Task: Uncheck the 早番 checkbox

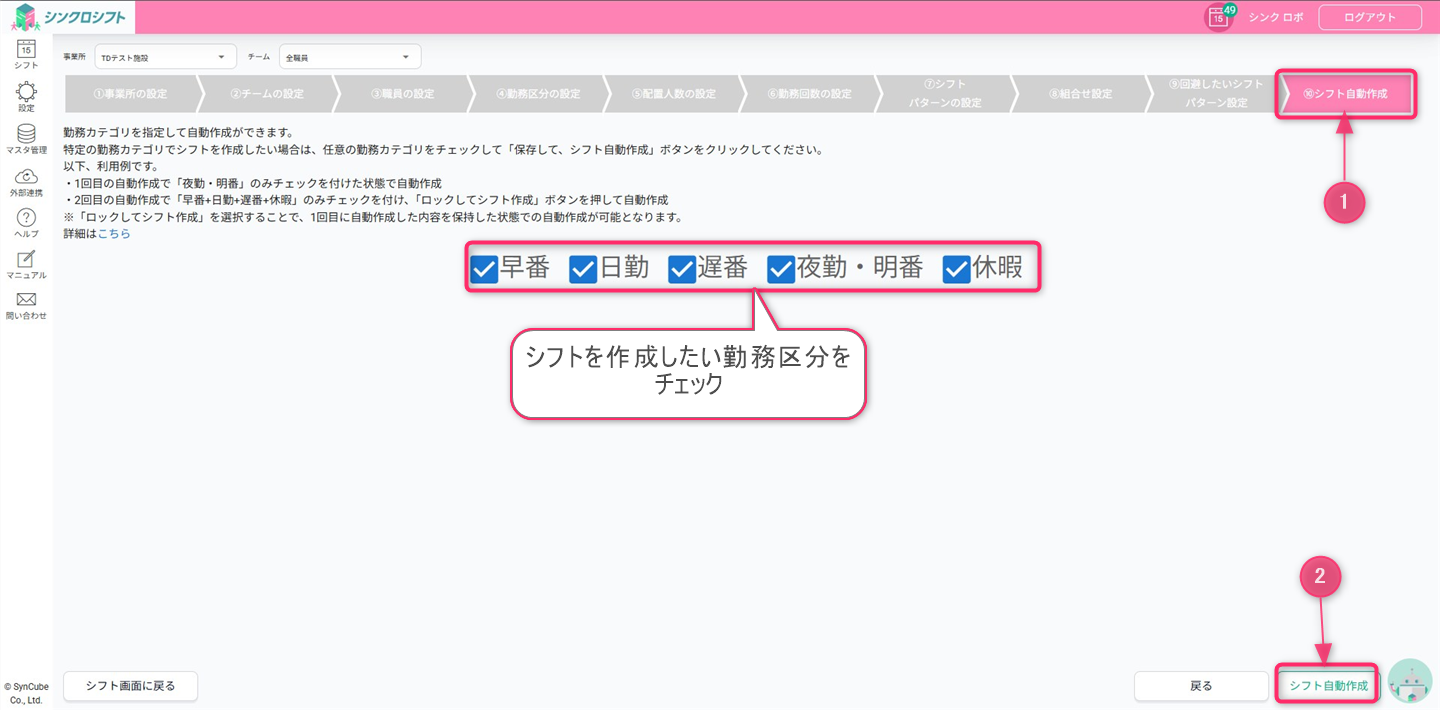Action: [484, 269]
